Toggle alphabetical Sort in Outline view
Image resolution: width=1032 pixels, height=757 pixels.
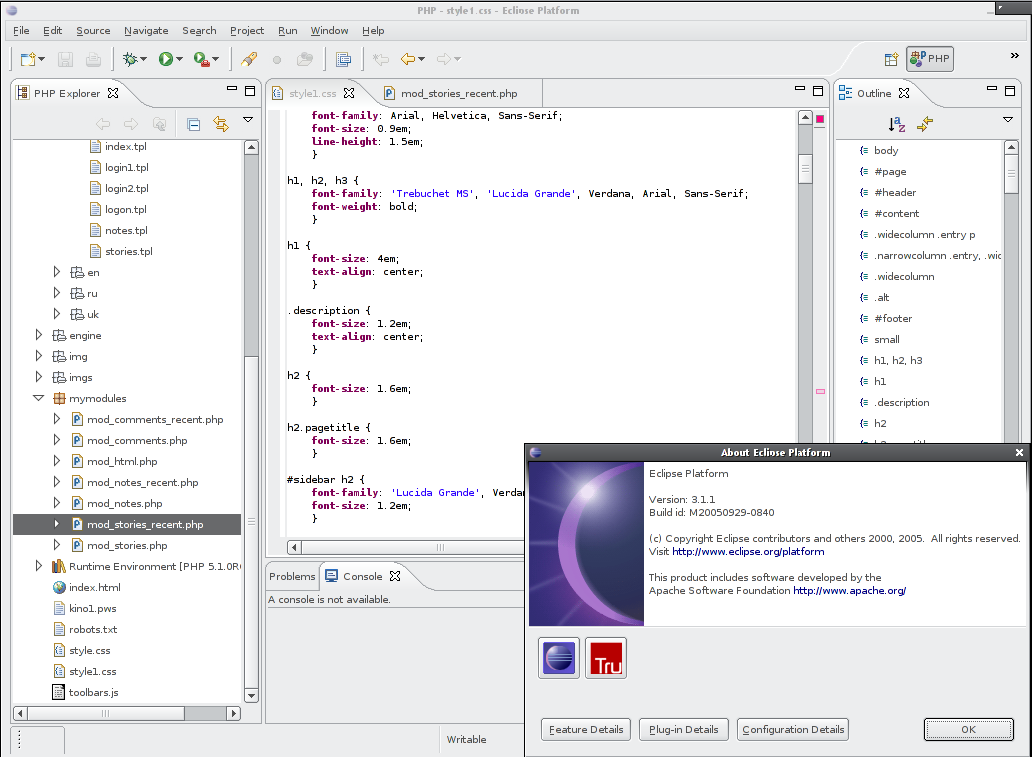[x=896, y=124]
